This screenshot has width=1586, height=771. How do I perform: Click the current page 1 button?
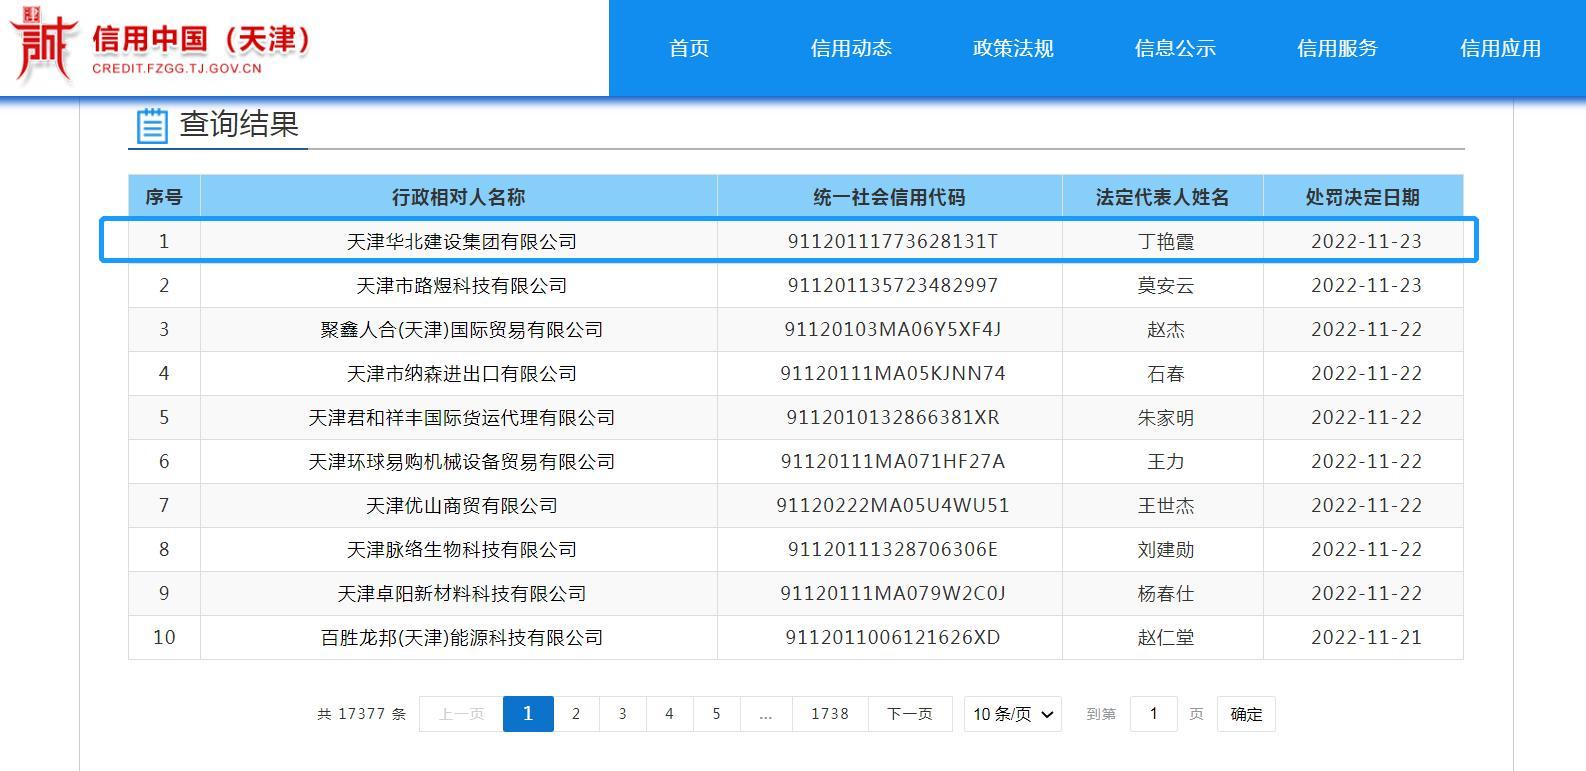(528, 714)
